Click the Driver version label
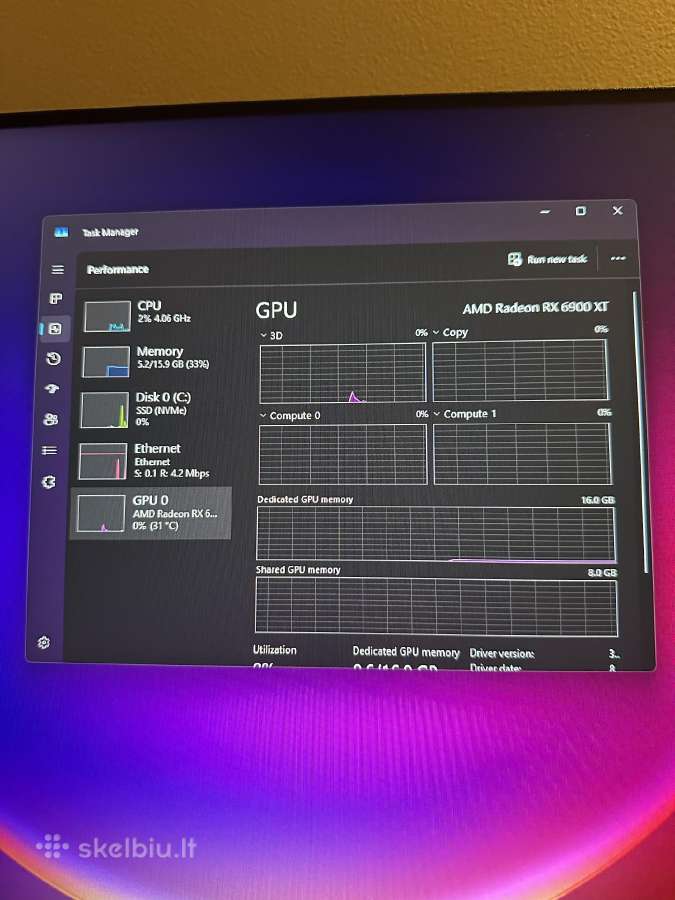Screen dimensions: 675x900 (x=502, y=653)
